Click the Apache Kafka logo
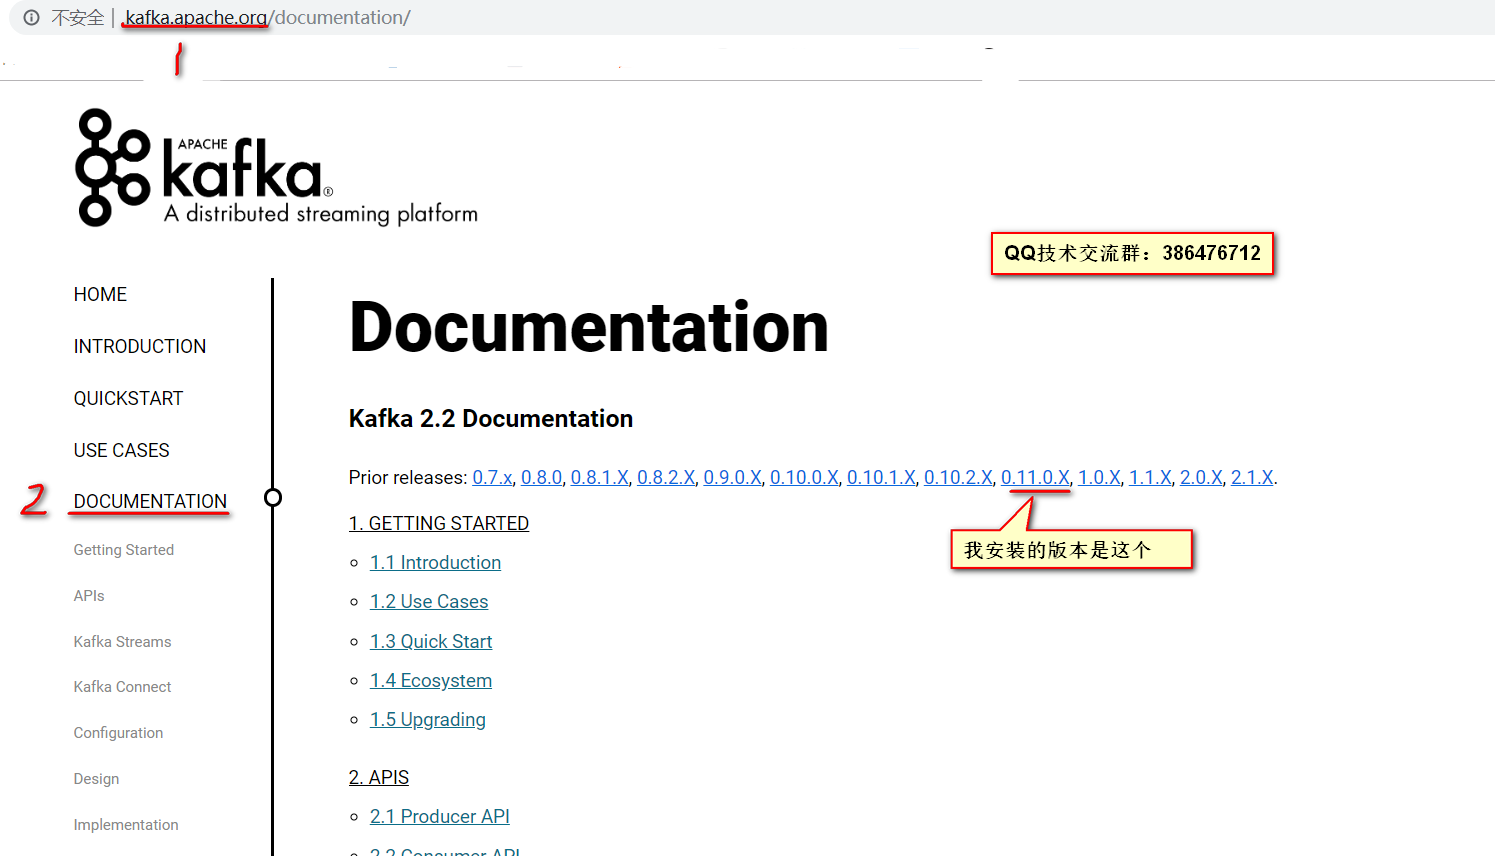1495x856 pixels. point(275,167)
